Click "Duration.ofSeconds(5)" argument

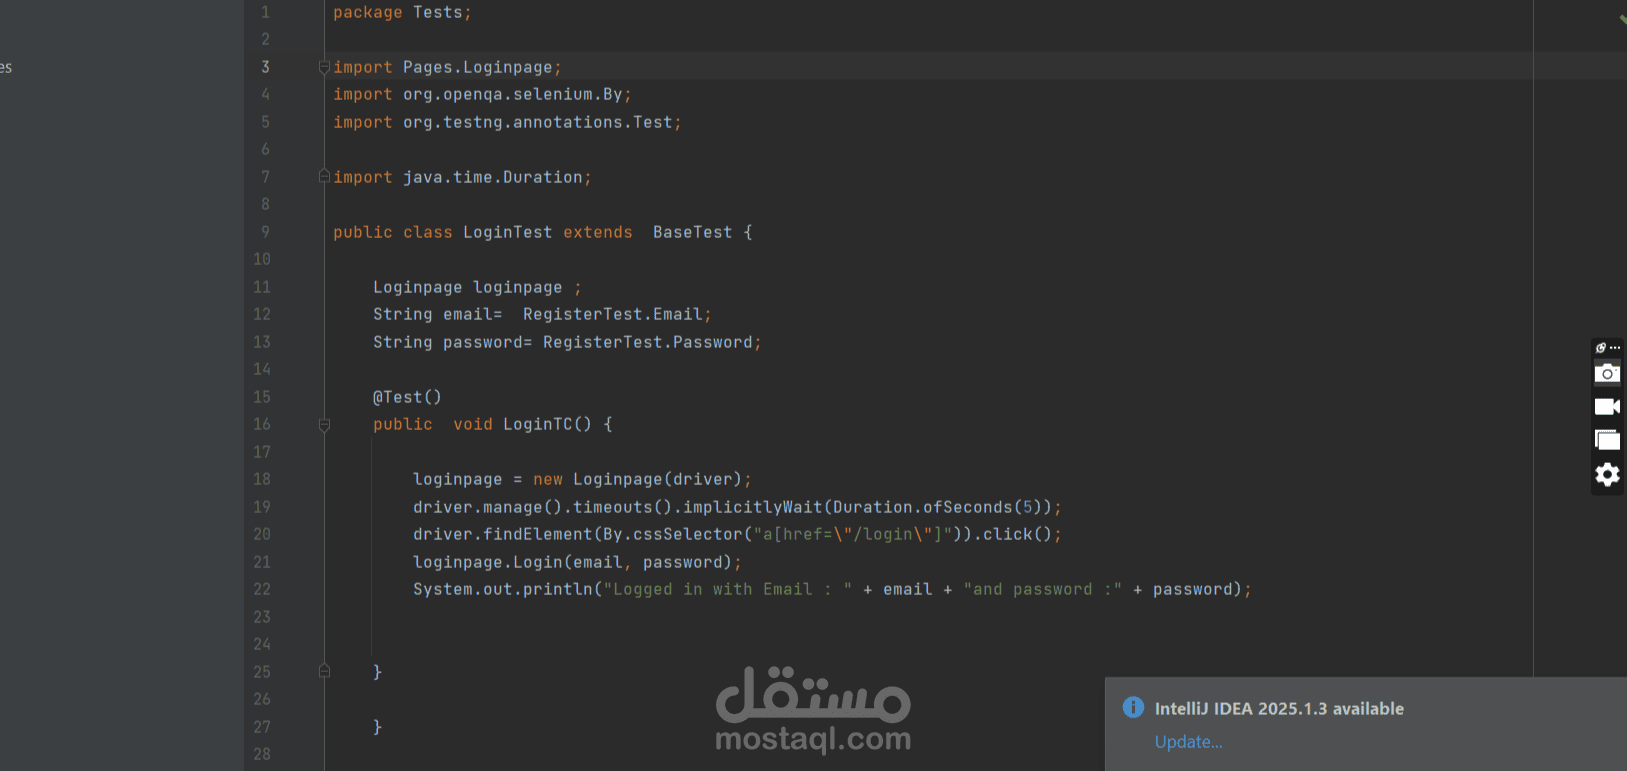(x=938, y=507)
